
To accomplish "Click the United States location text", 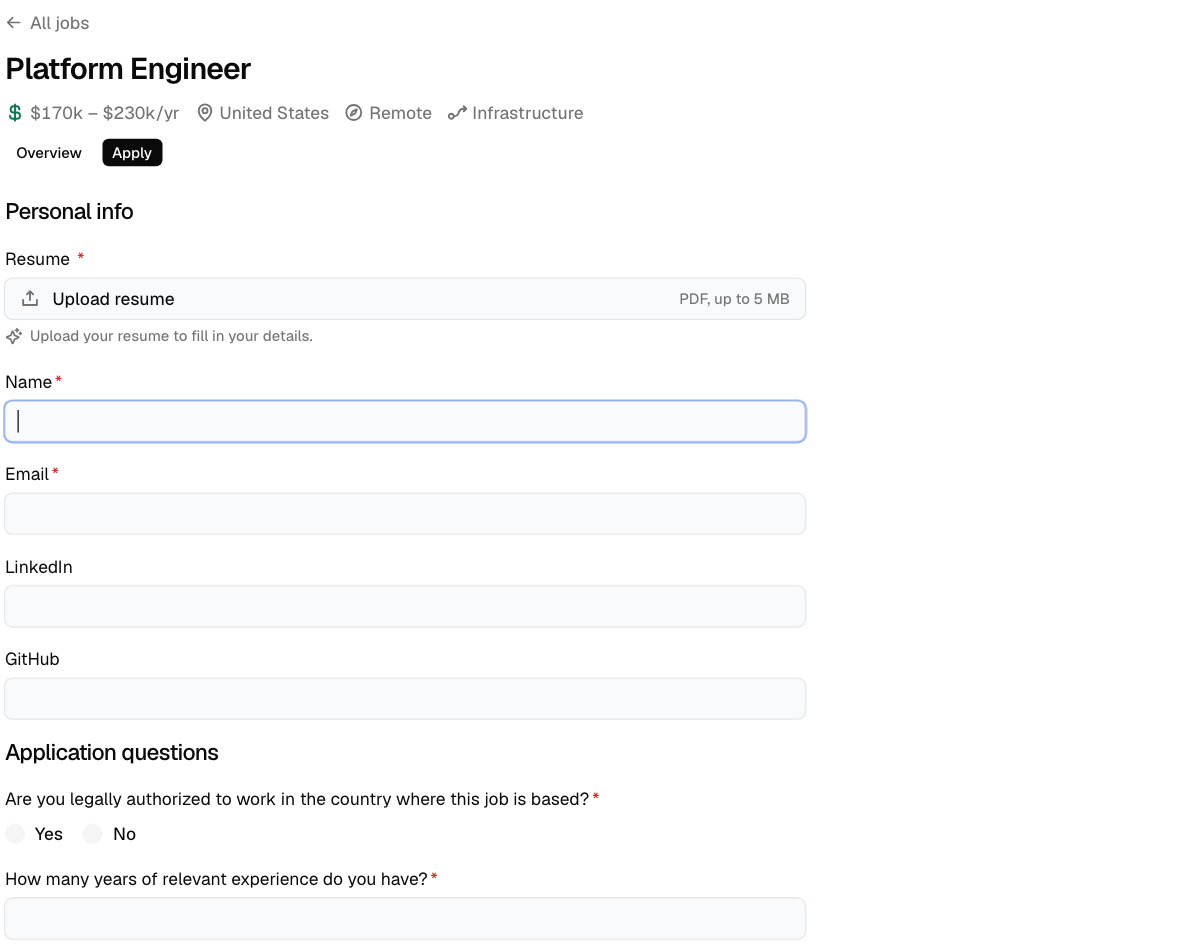I will click(274, 113).
